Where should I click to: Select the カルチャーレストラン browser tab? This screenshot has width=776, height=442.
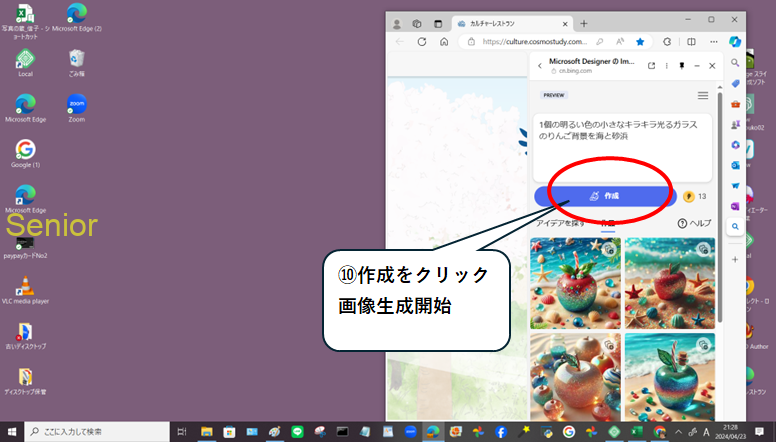coord(512,24)
